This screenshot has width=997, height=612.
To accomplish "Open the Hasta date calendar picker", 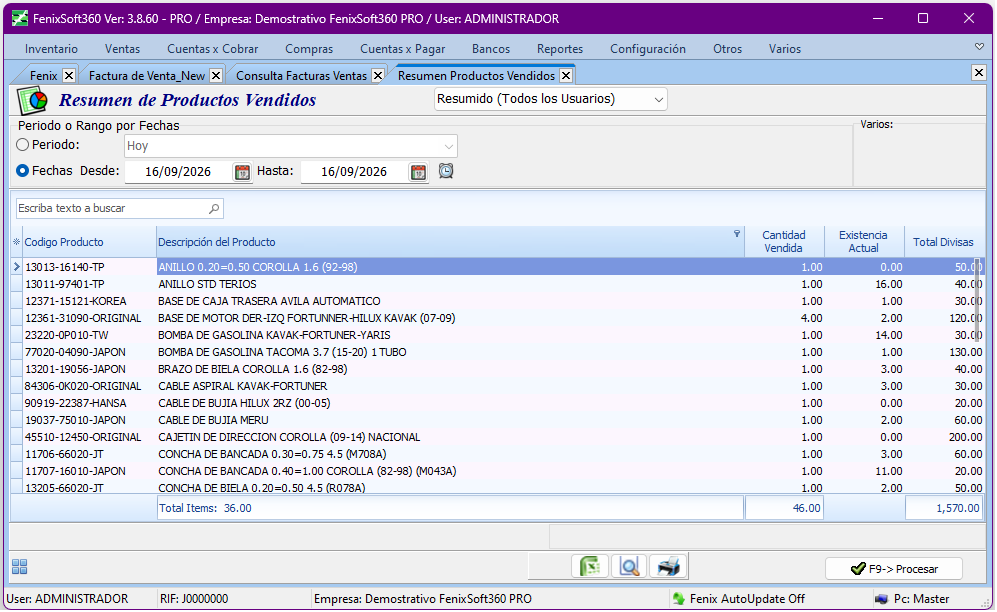I will pos(418,172).
